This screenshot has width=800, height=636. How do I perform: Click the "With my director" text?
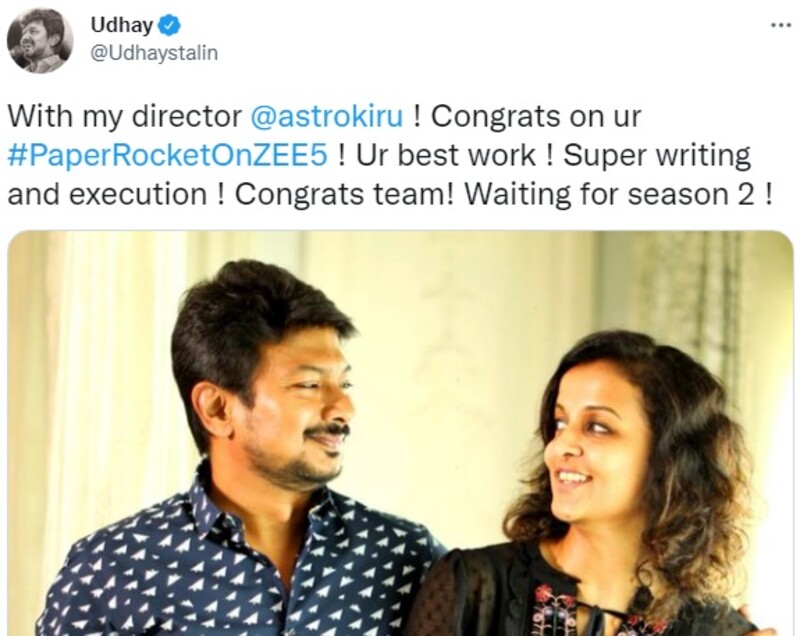[125, 116]
